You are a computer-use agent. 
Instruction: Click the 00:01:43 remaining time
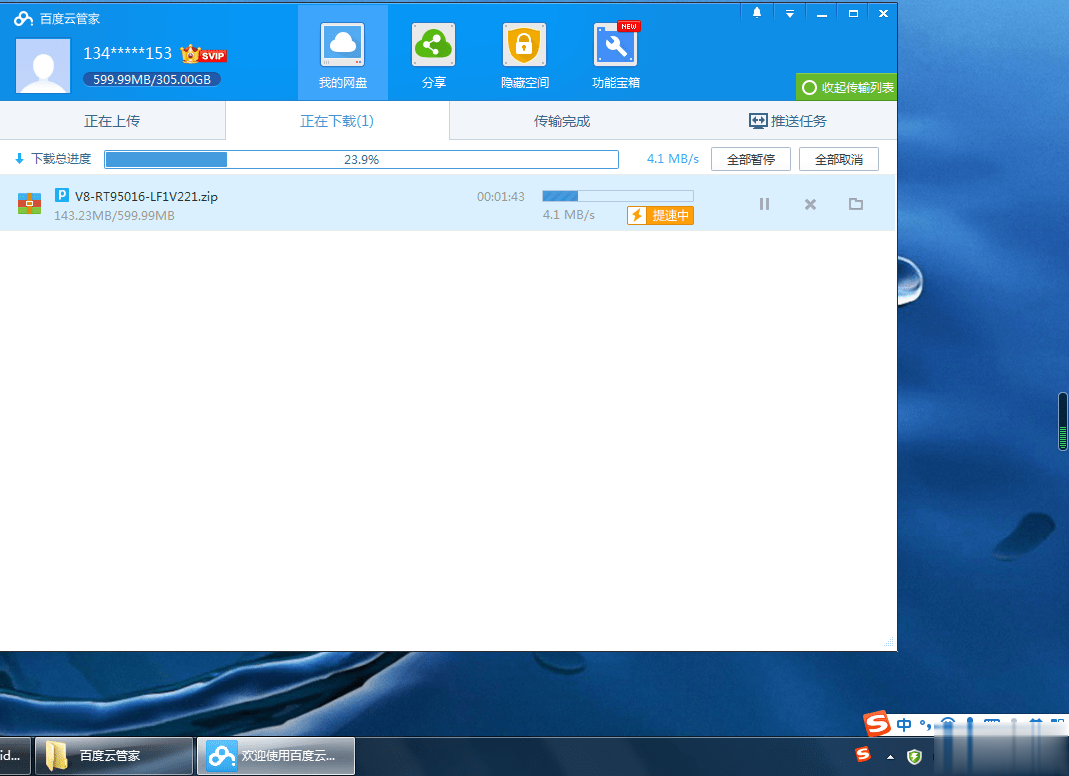[x=500, y=196]
